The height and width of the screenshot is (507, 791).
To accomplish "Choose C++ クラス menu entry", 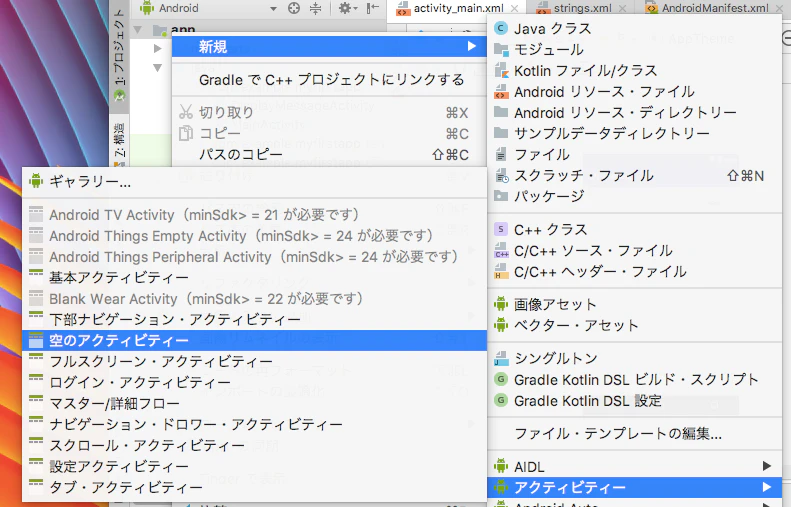I will (635, 230).
